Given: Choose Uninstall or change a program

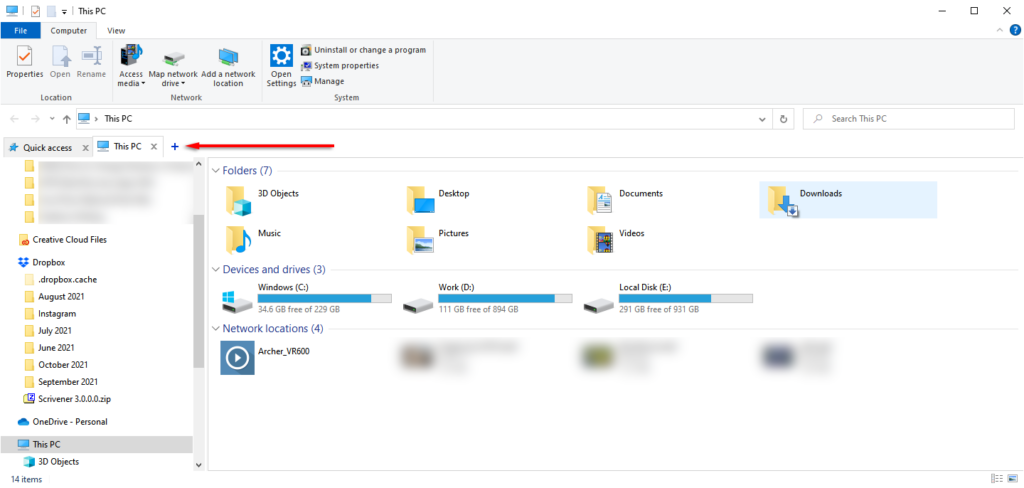Looking at the screenshot, I should point(363,50).
